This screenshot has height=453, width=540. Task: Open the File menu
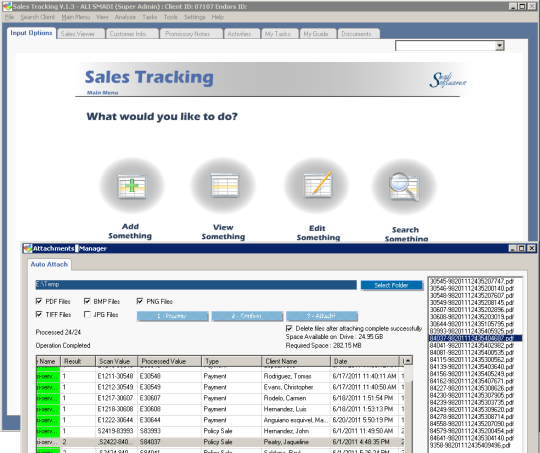click(9, 17)
